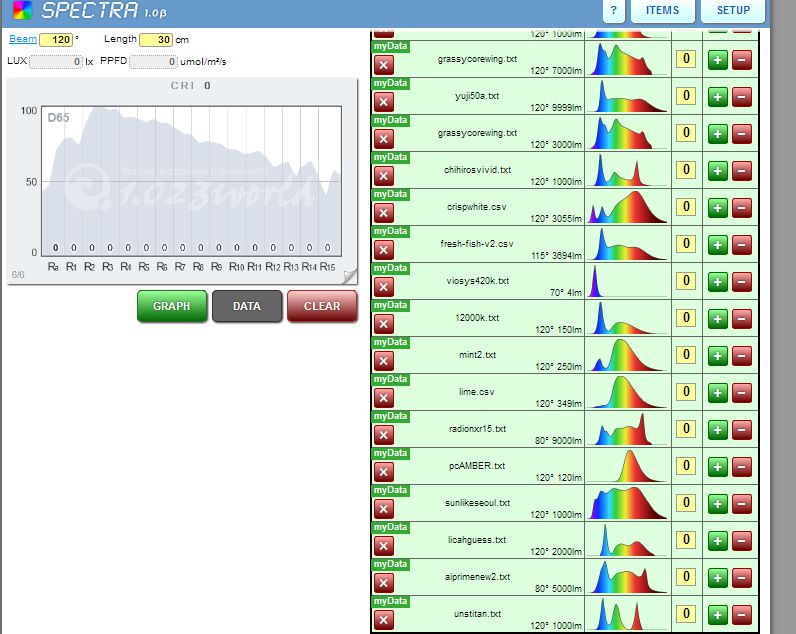Delete chihirosvivid.txt using the red X
The height and width of the screenshot is (634, 796).
(x=383, y=176)
